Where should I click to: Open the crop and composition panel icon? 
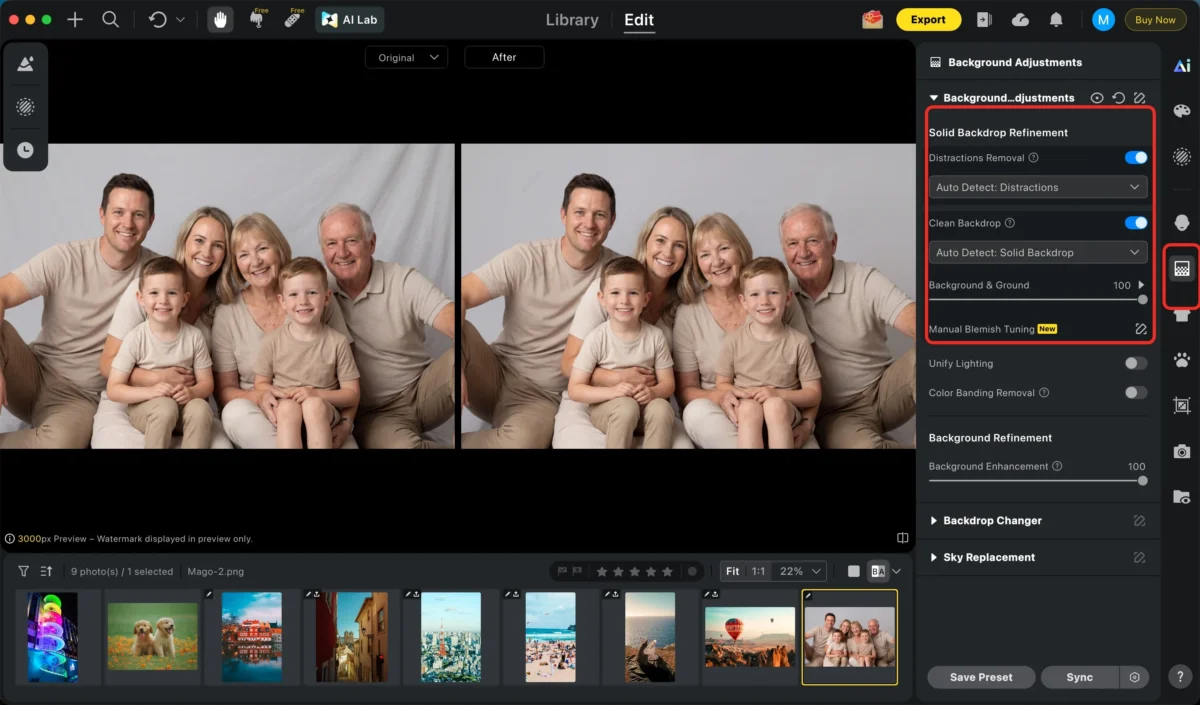click(x=1181, y=406)
